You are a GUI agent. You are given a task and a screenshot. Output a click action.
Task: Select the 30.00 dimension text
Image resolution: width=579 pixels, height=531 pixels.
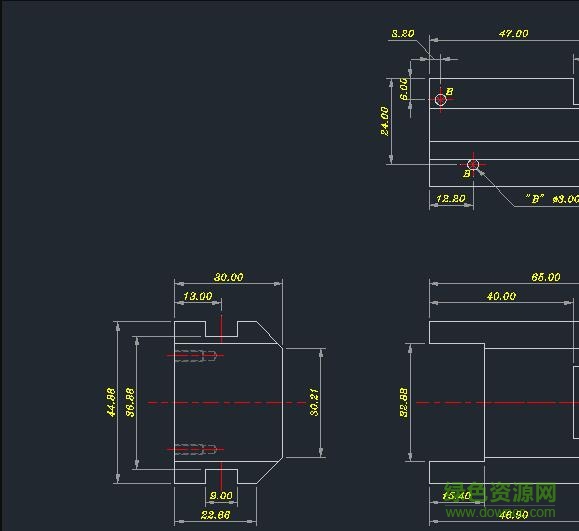coord(229,277)
